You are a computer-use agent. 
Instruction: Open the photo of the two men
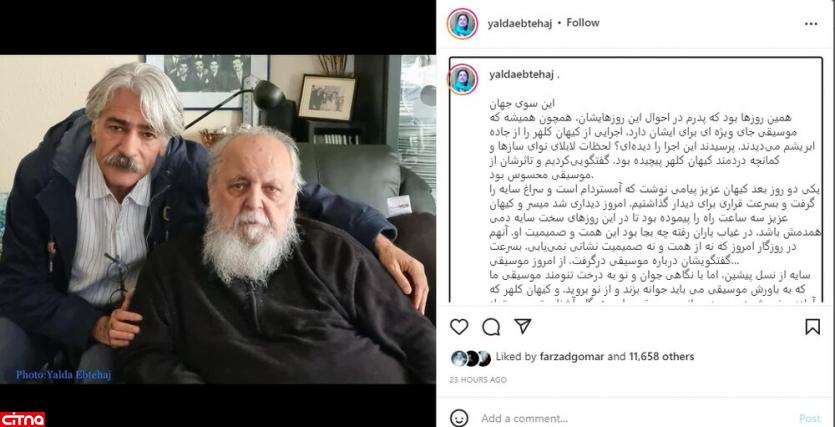click(217, 219)
